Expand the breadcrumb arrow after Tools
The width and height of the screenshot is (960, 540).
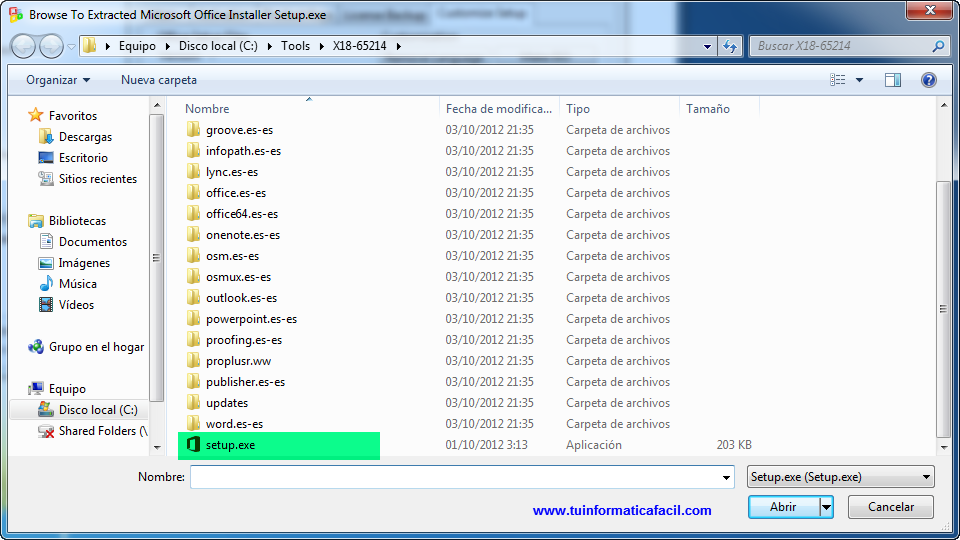321,46
